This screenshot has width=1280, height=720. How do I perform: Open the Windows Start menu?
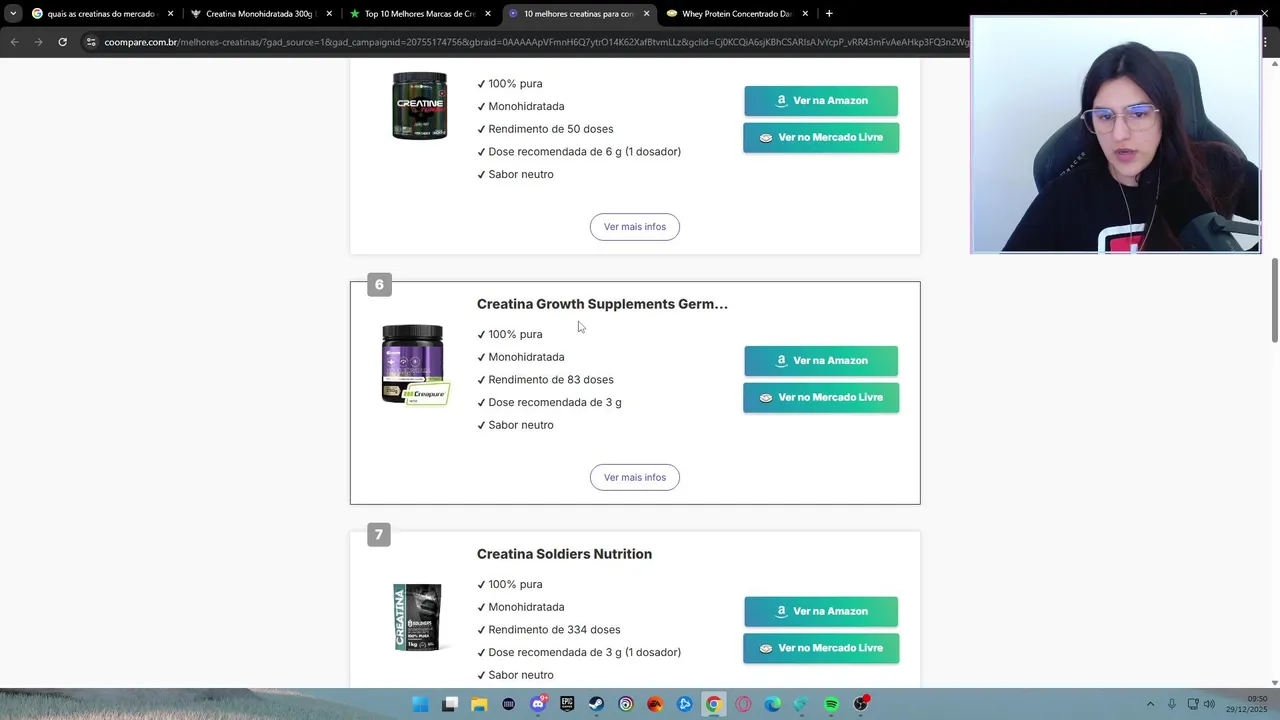pos(421,704)
